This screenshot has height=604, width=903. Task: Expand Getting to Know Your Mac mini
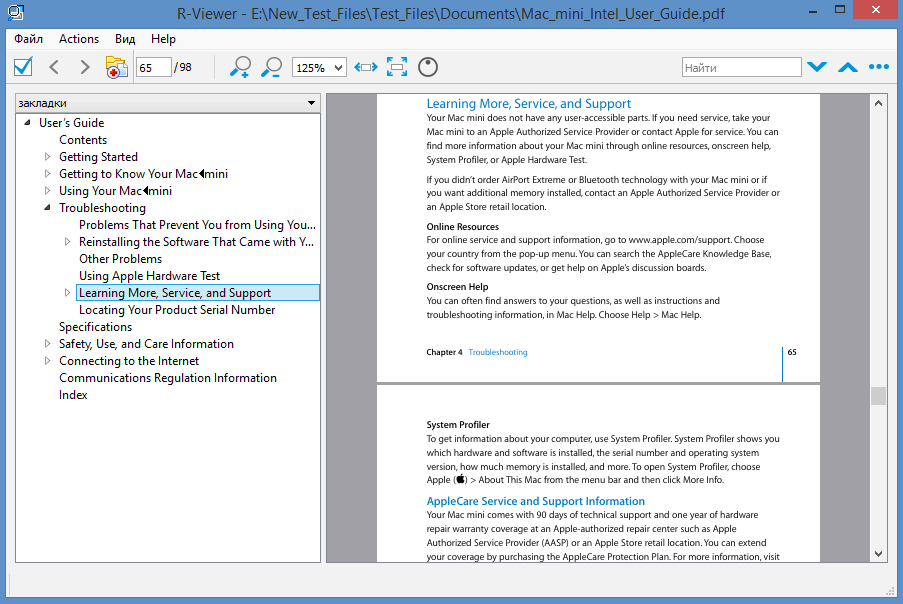47,173
